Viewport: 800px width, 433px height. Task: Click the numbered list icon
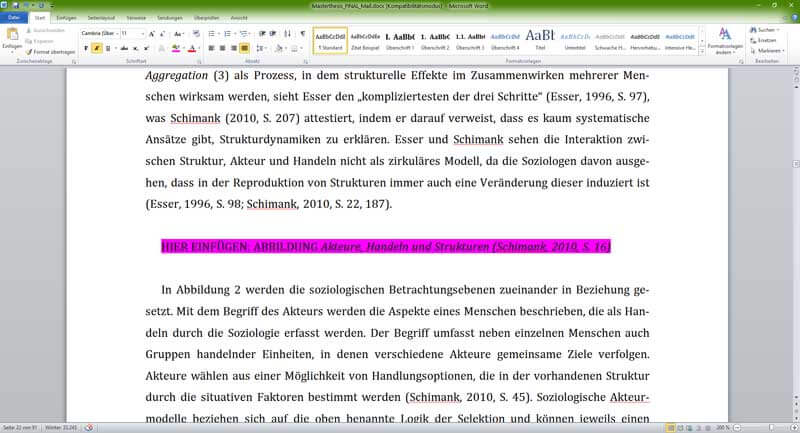coord(228,34)
